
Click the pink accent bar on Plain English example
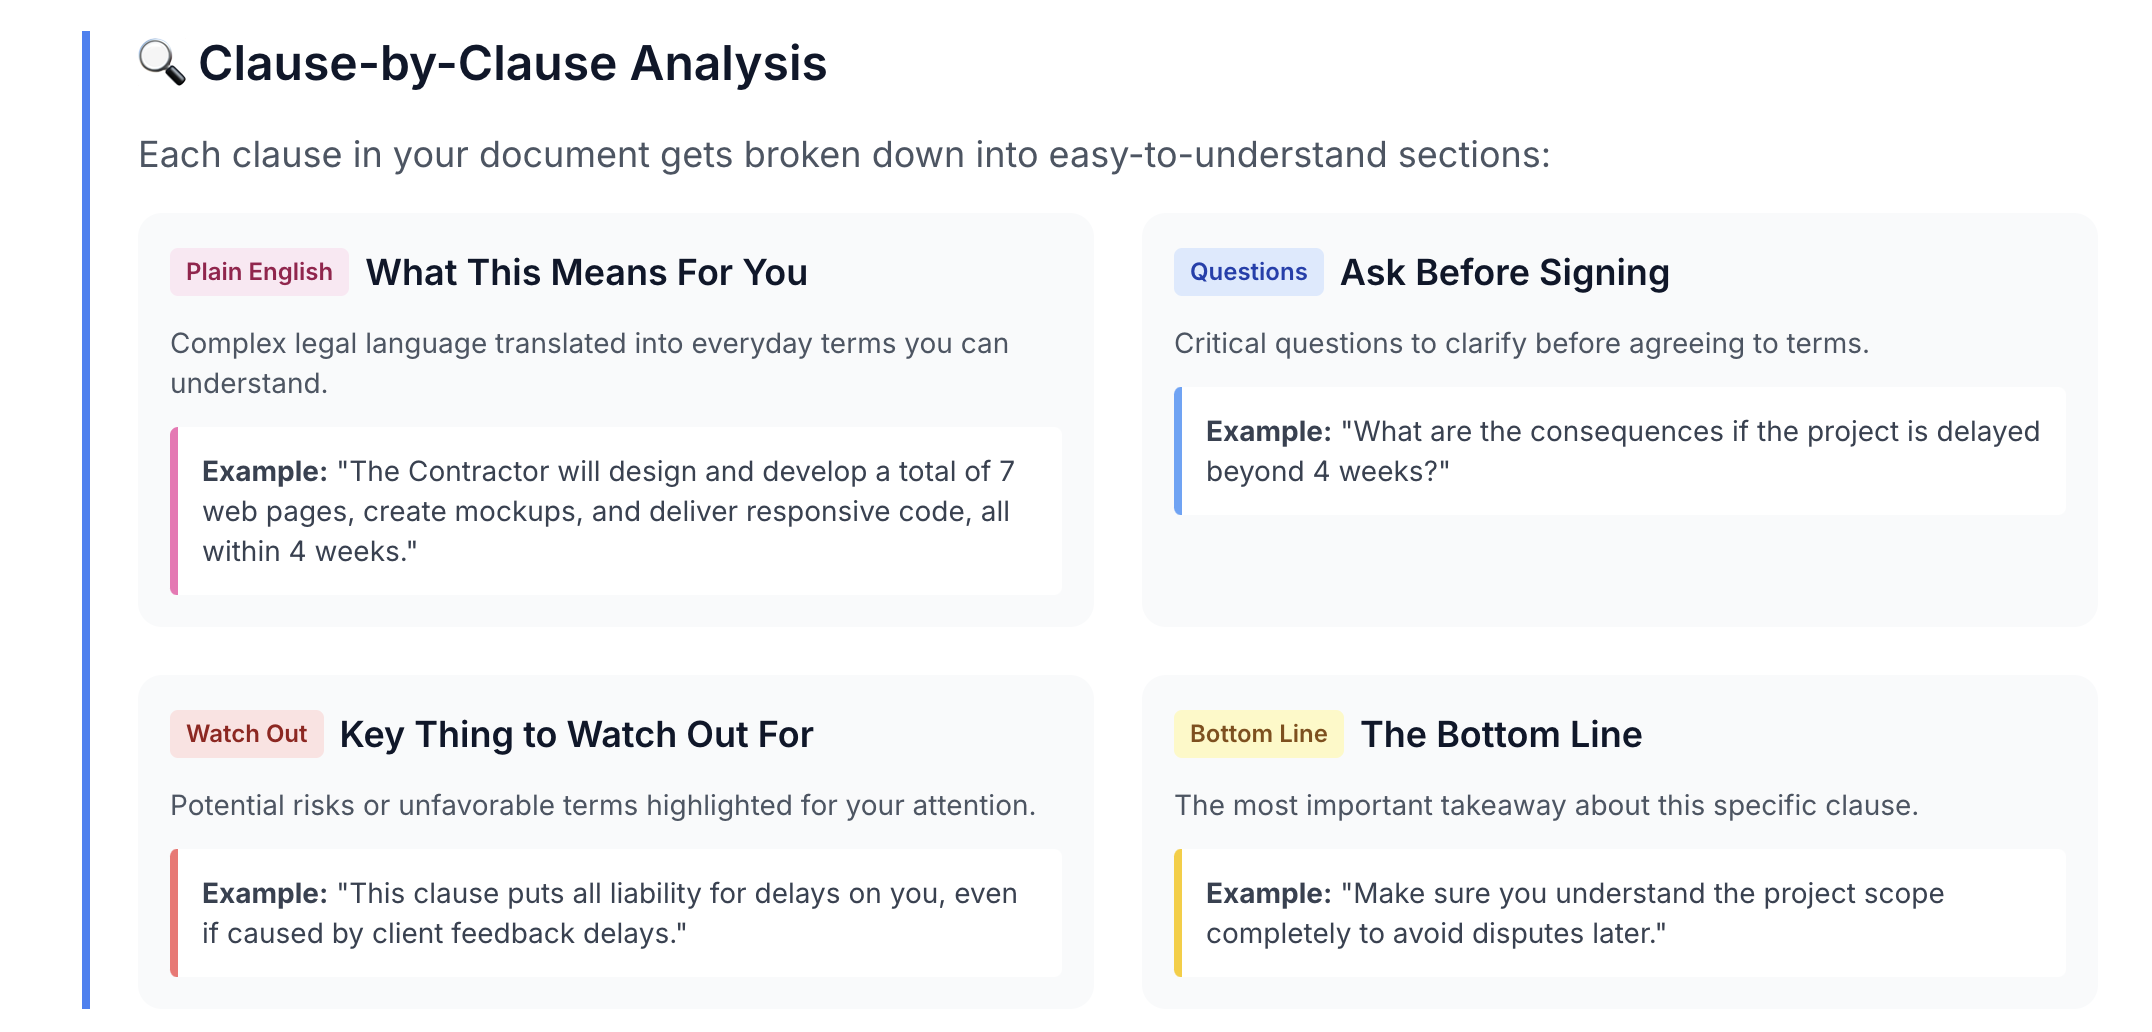pos(174,511)
